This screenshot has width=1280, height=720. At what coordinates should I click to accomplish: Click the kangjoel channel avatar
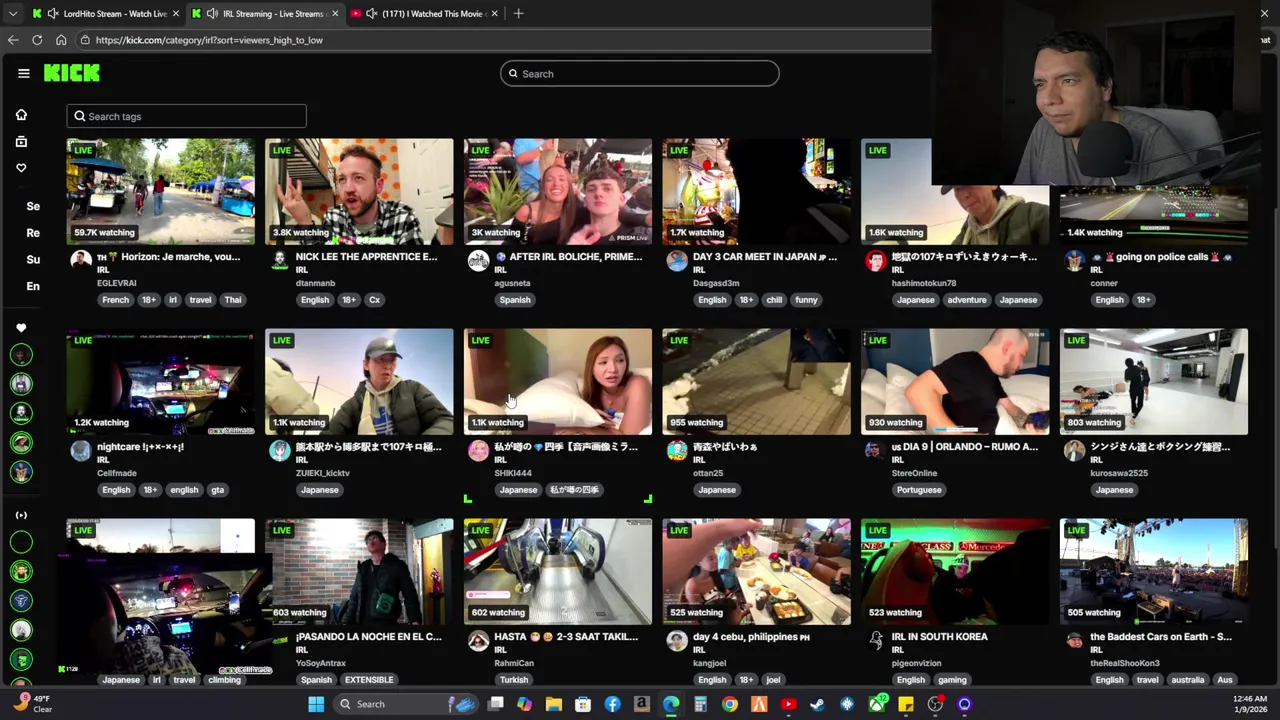pyautogui.click(x=677, y=641)
